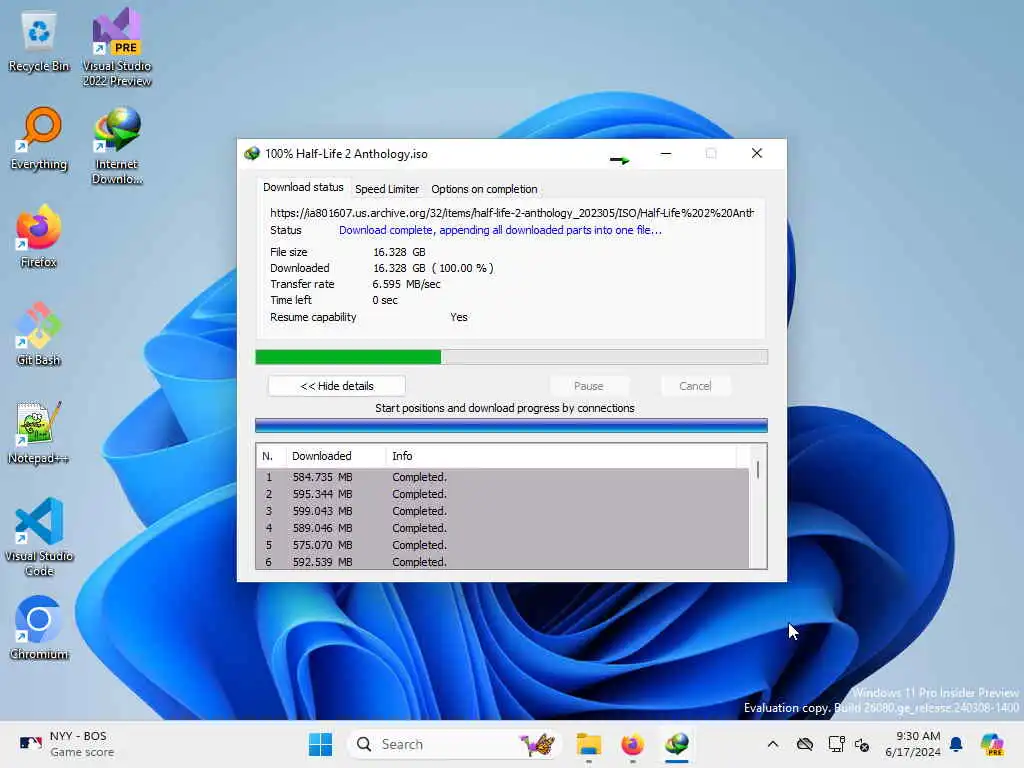Click the 6.595 MB/sec transfer rate value
This screenshot has height=768, width=1024.
click(x=406, y=284)
